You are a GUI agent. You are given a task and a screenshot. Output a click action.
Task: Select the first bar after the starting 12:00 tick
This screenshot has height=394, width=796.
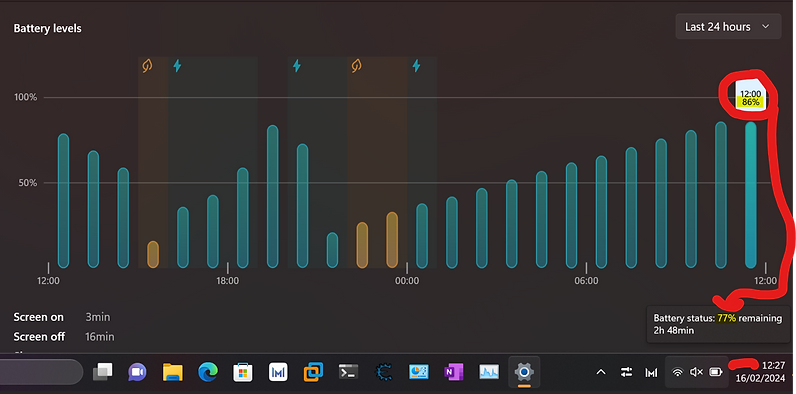(63, 201)
